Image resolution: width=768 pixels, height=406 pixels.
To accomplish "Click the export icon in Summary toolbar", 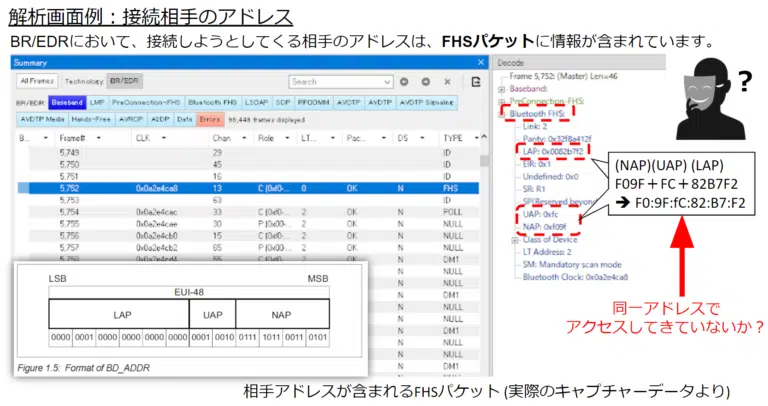I will click(x=476, y=82).
